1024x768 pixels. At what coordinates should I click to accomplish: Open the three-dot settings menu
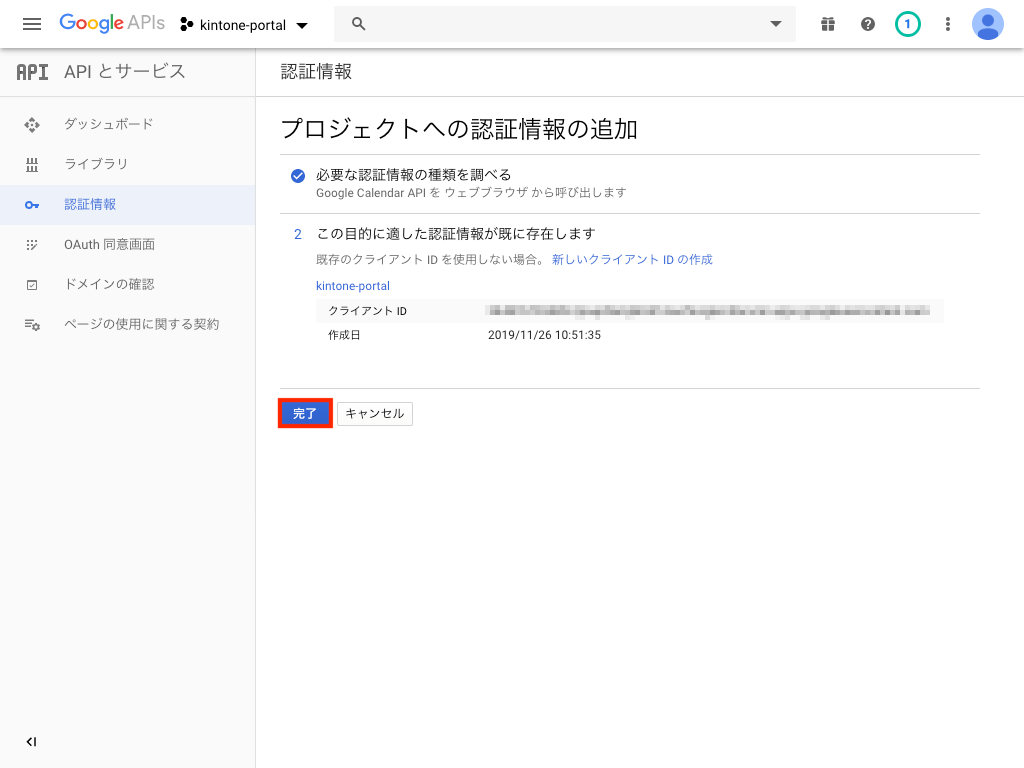[948, 24]
